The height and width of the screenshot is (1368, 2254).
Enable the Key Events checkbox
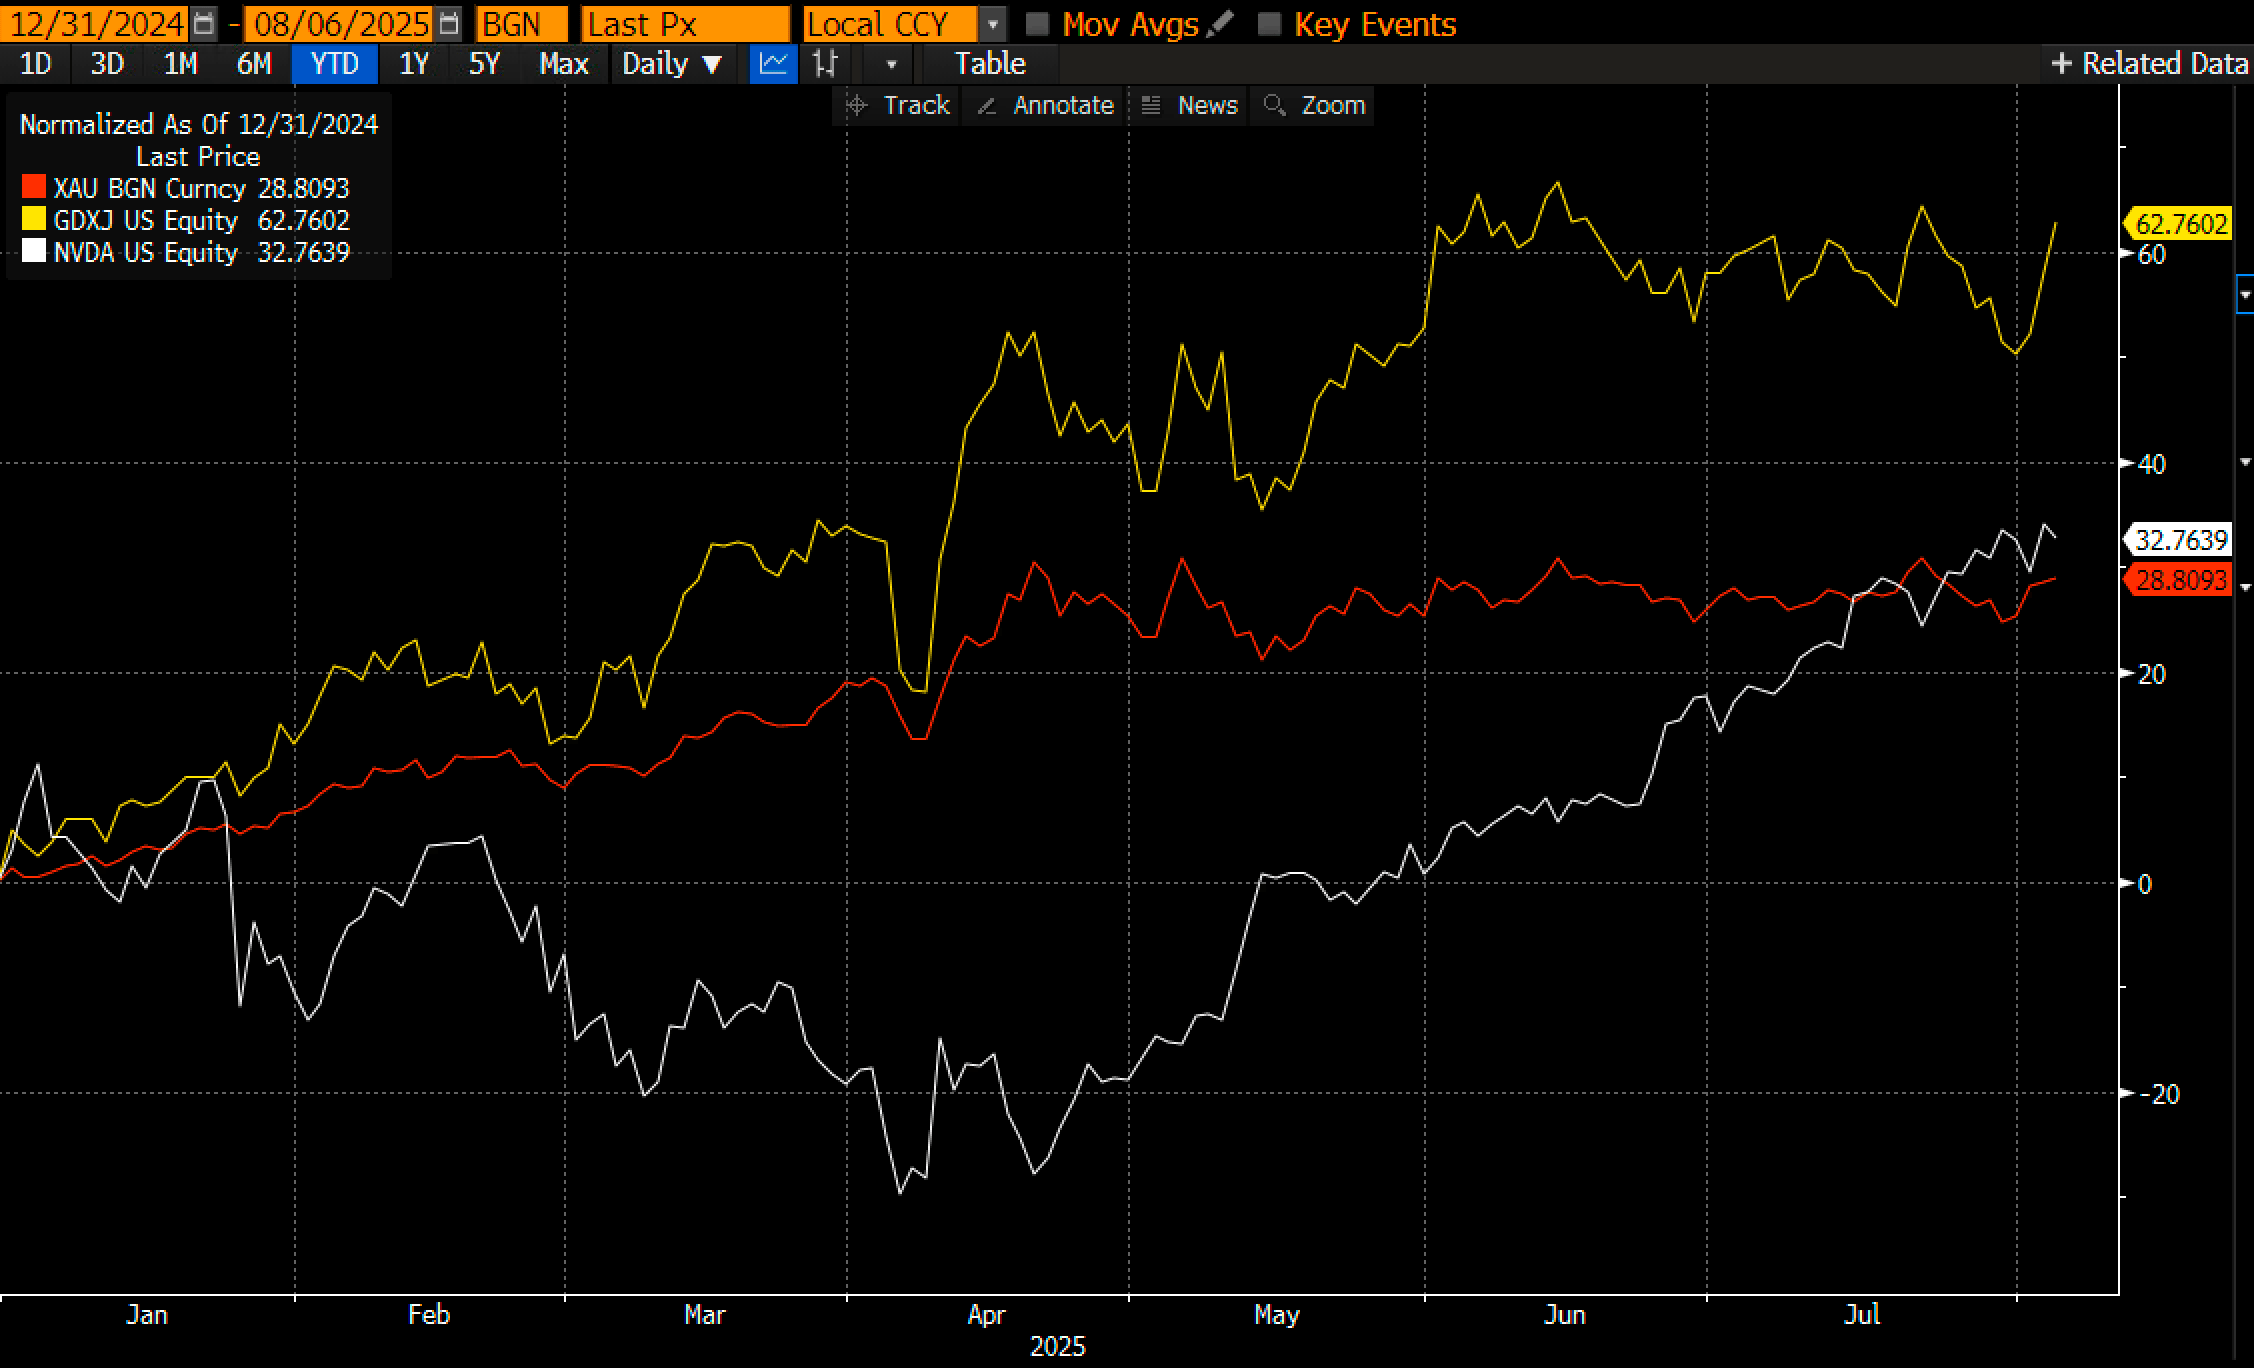pyautogui.click(x=1269, y=24)
